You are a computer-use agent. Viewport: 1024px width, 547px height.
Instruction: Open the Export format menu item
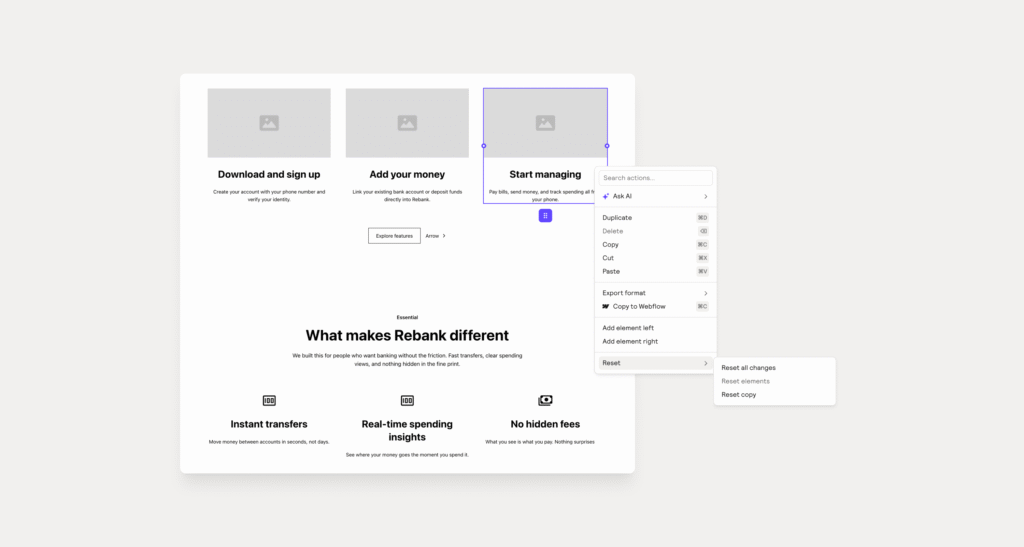pos(655,293)
